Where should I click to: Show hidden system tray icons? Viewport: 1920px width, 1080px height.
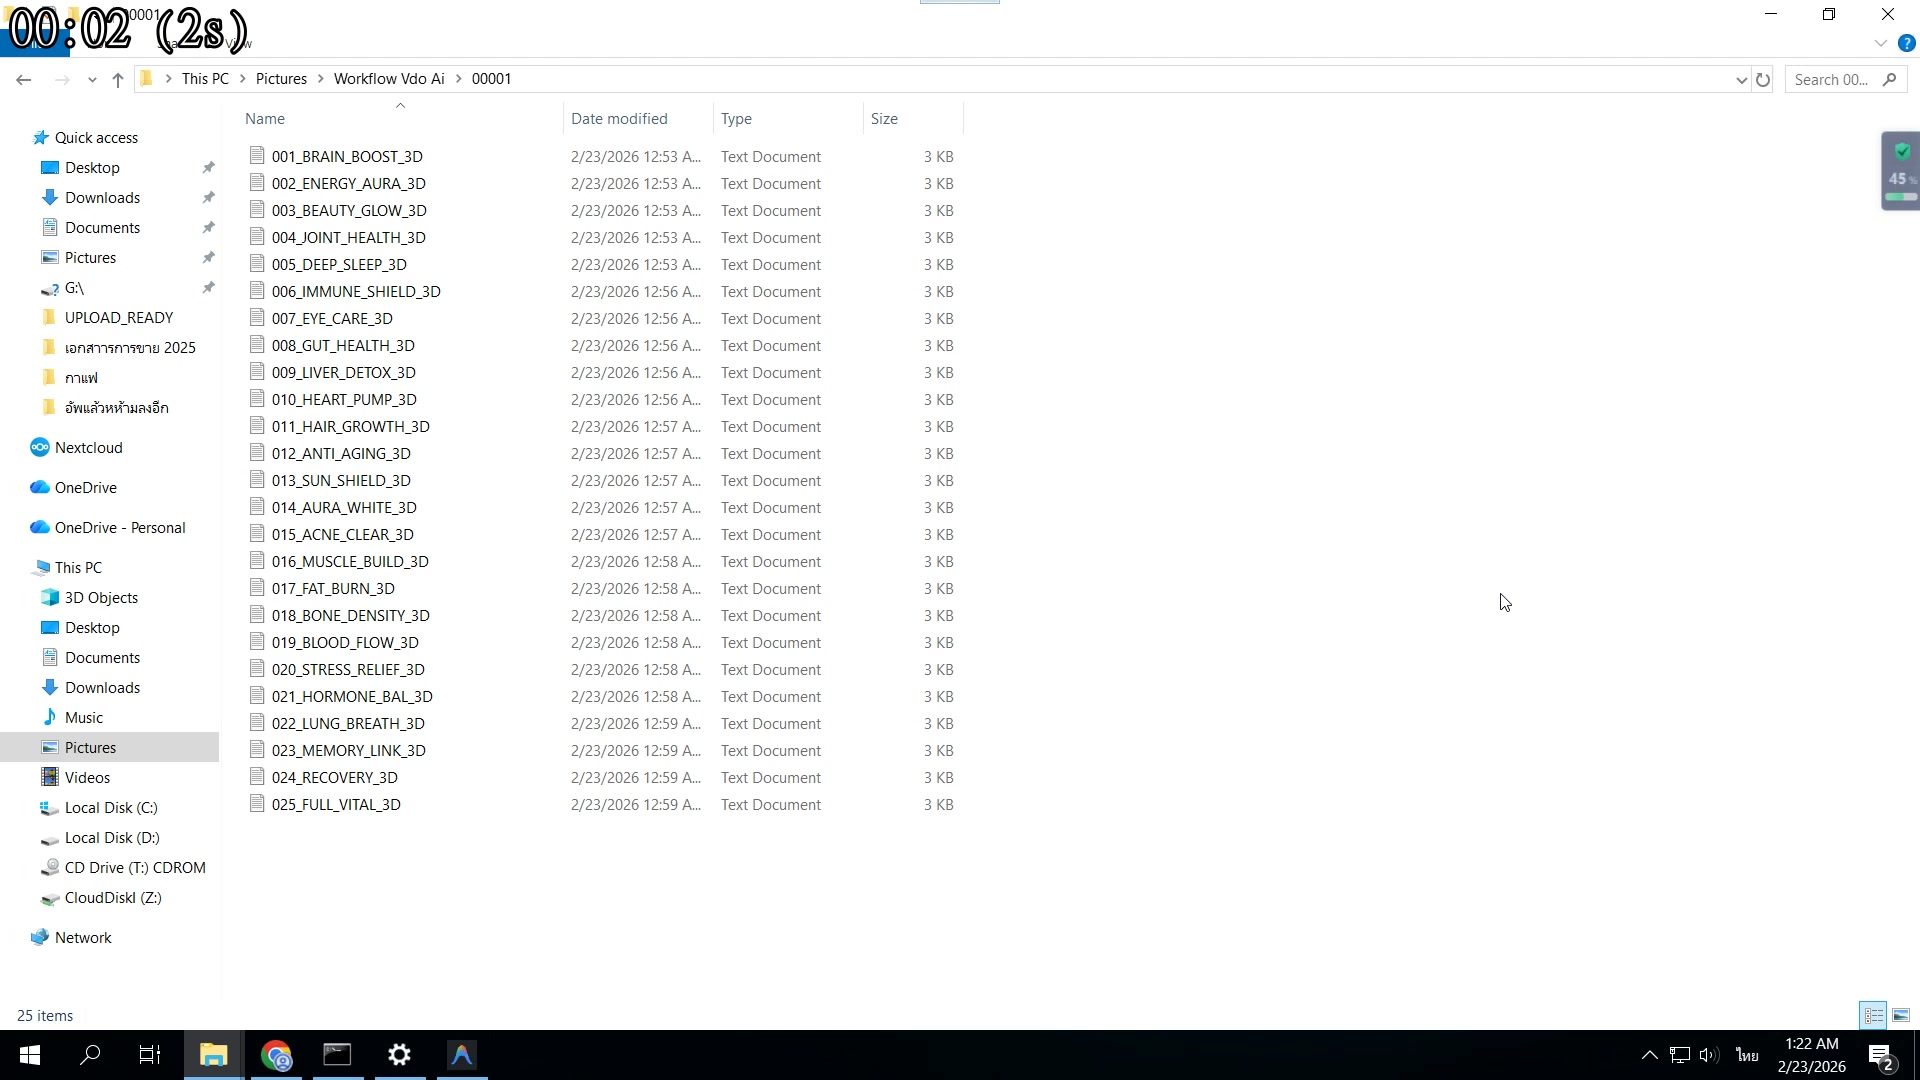tap(1649, 1055)
